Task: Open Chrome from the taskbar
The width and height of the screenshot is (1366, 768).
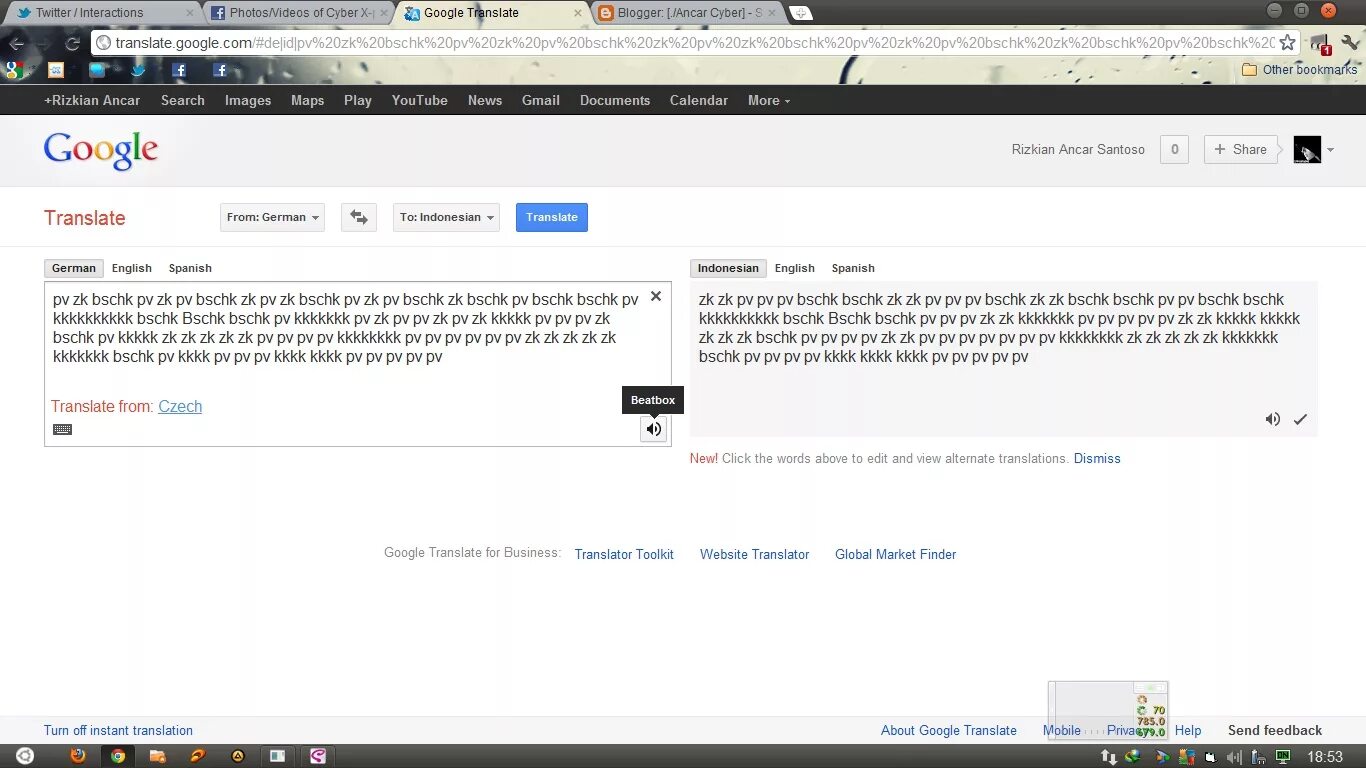Action: pos(118,756)
